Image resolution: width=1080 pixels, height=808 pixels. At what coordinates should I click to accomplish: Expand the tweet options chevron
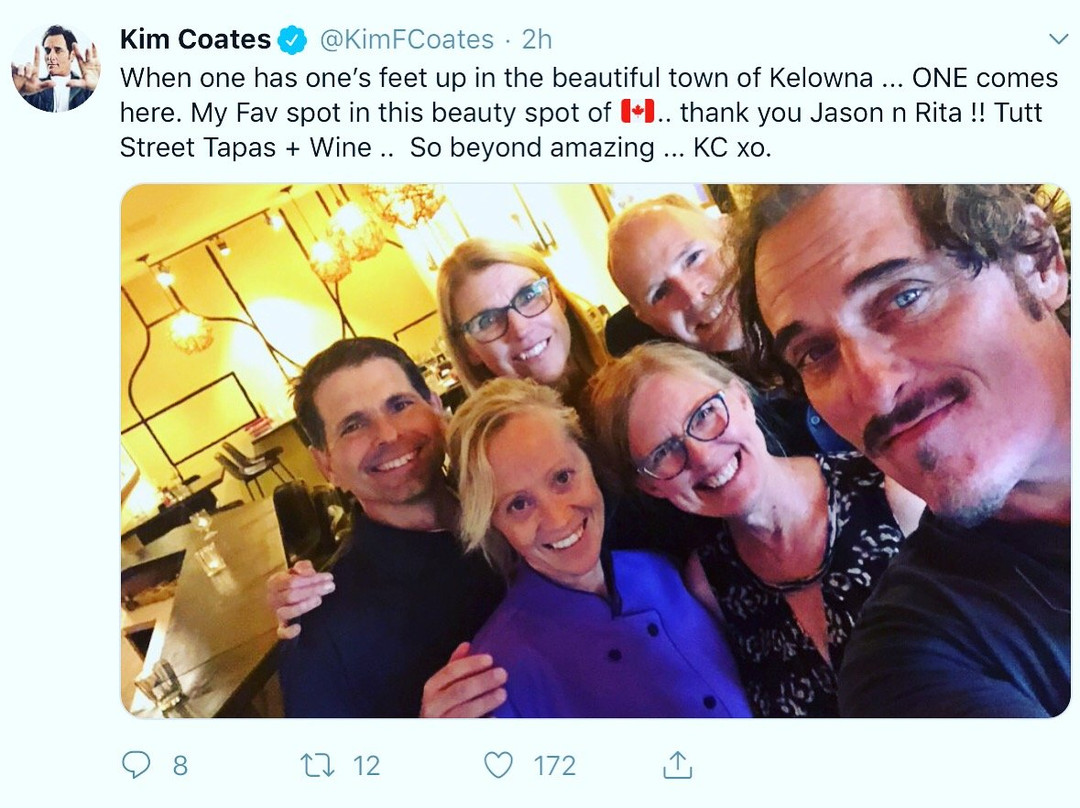tap(1057, 39)
